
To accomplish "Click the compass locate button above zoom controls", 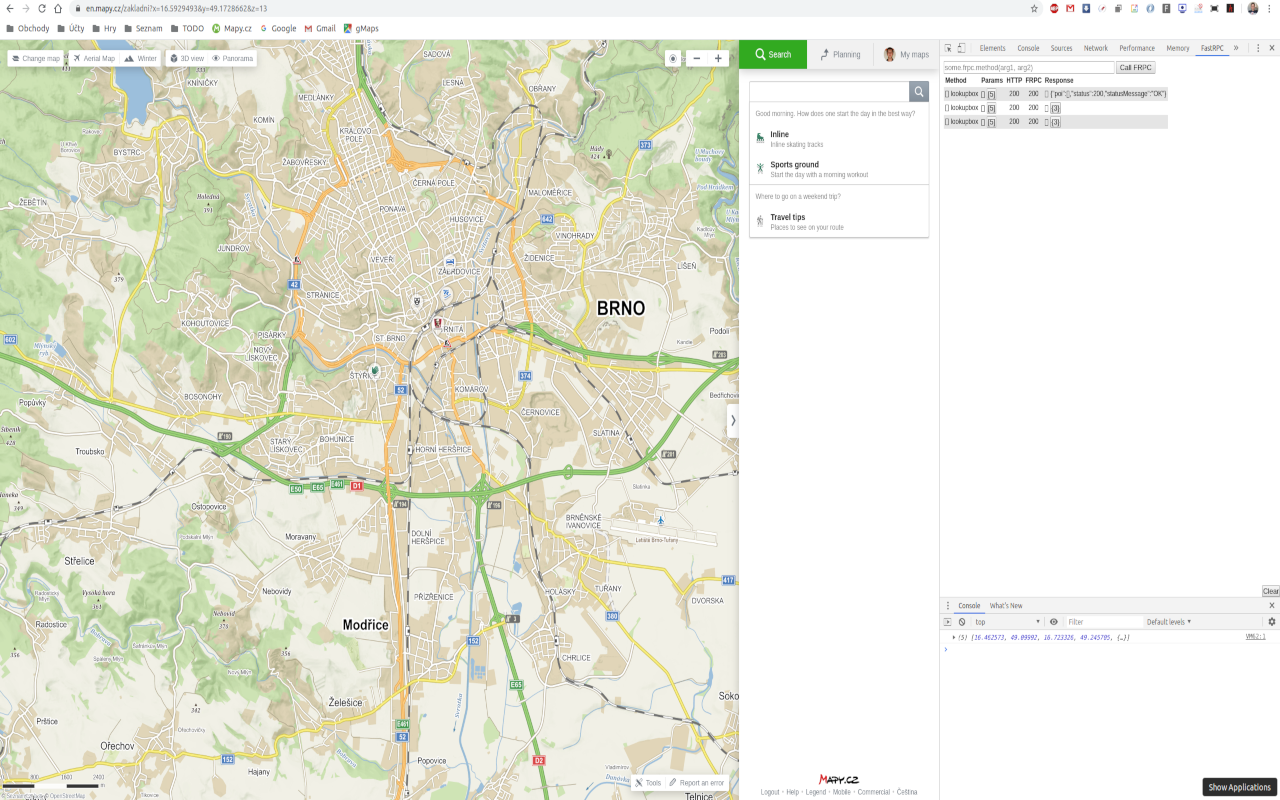I will point(673,58).
